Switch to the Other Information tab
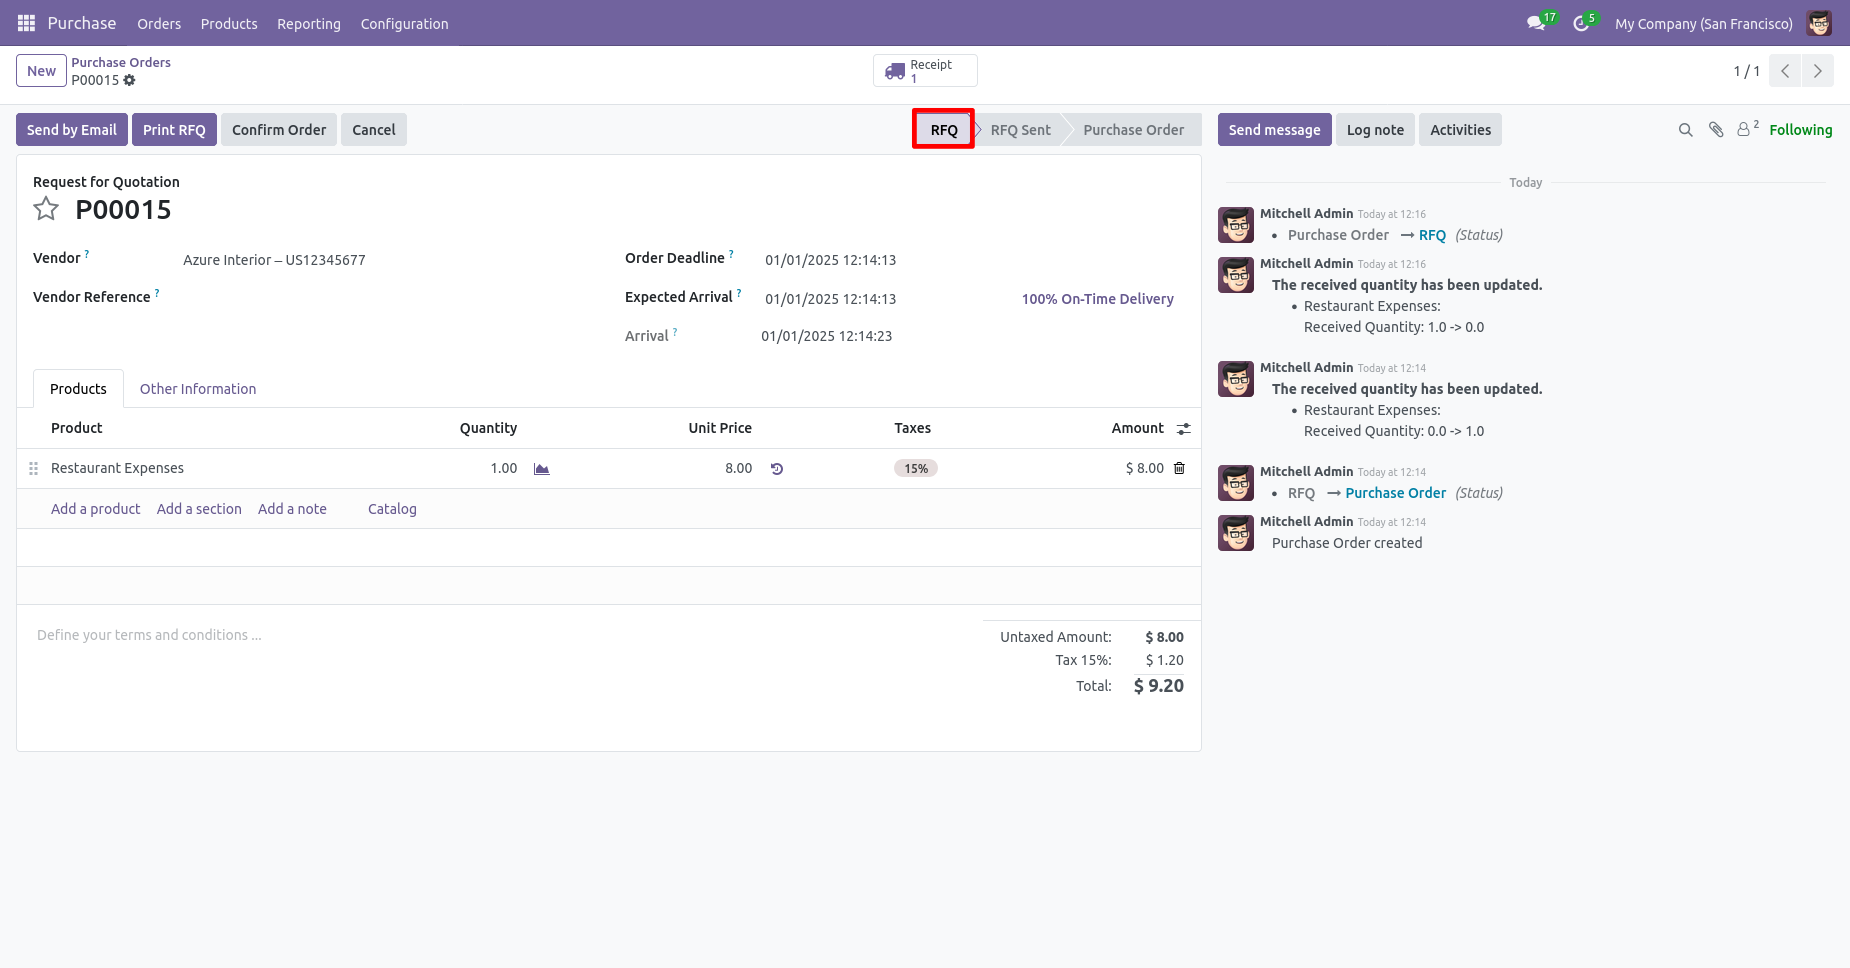Screen dimensions: 1850x968 pos(198,389)
